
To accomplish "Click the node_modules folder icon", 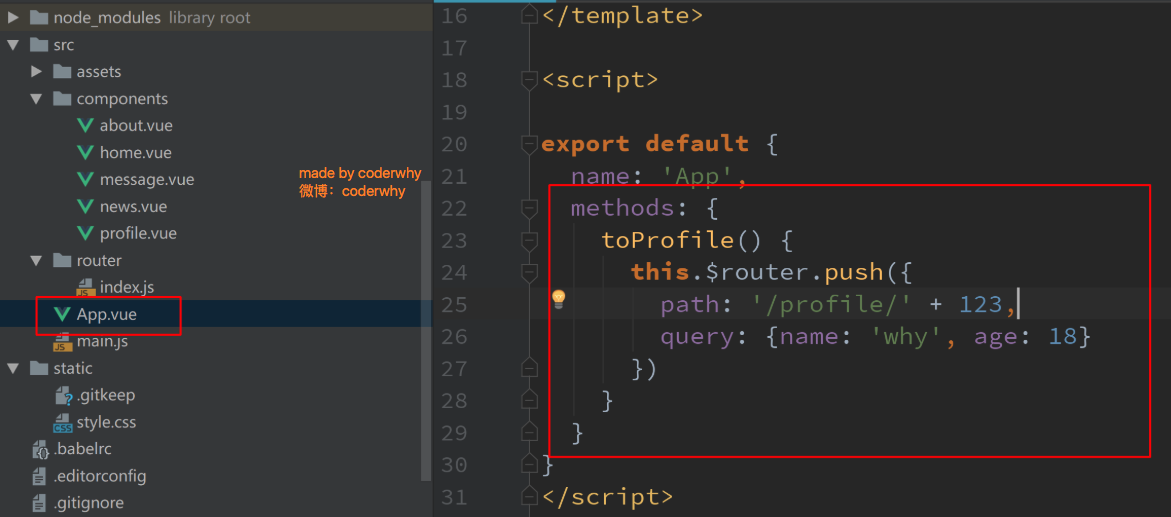I will click(39, 17).
